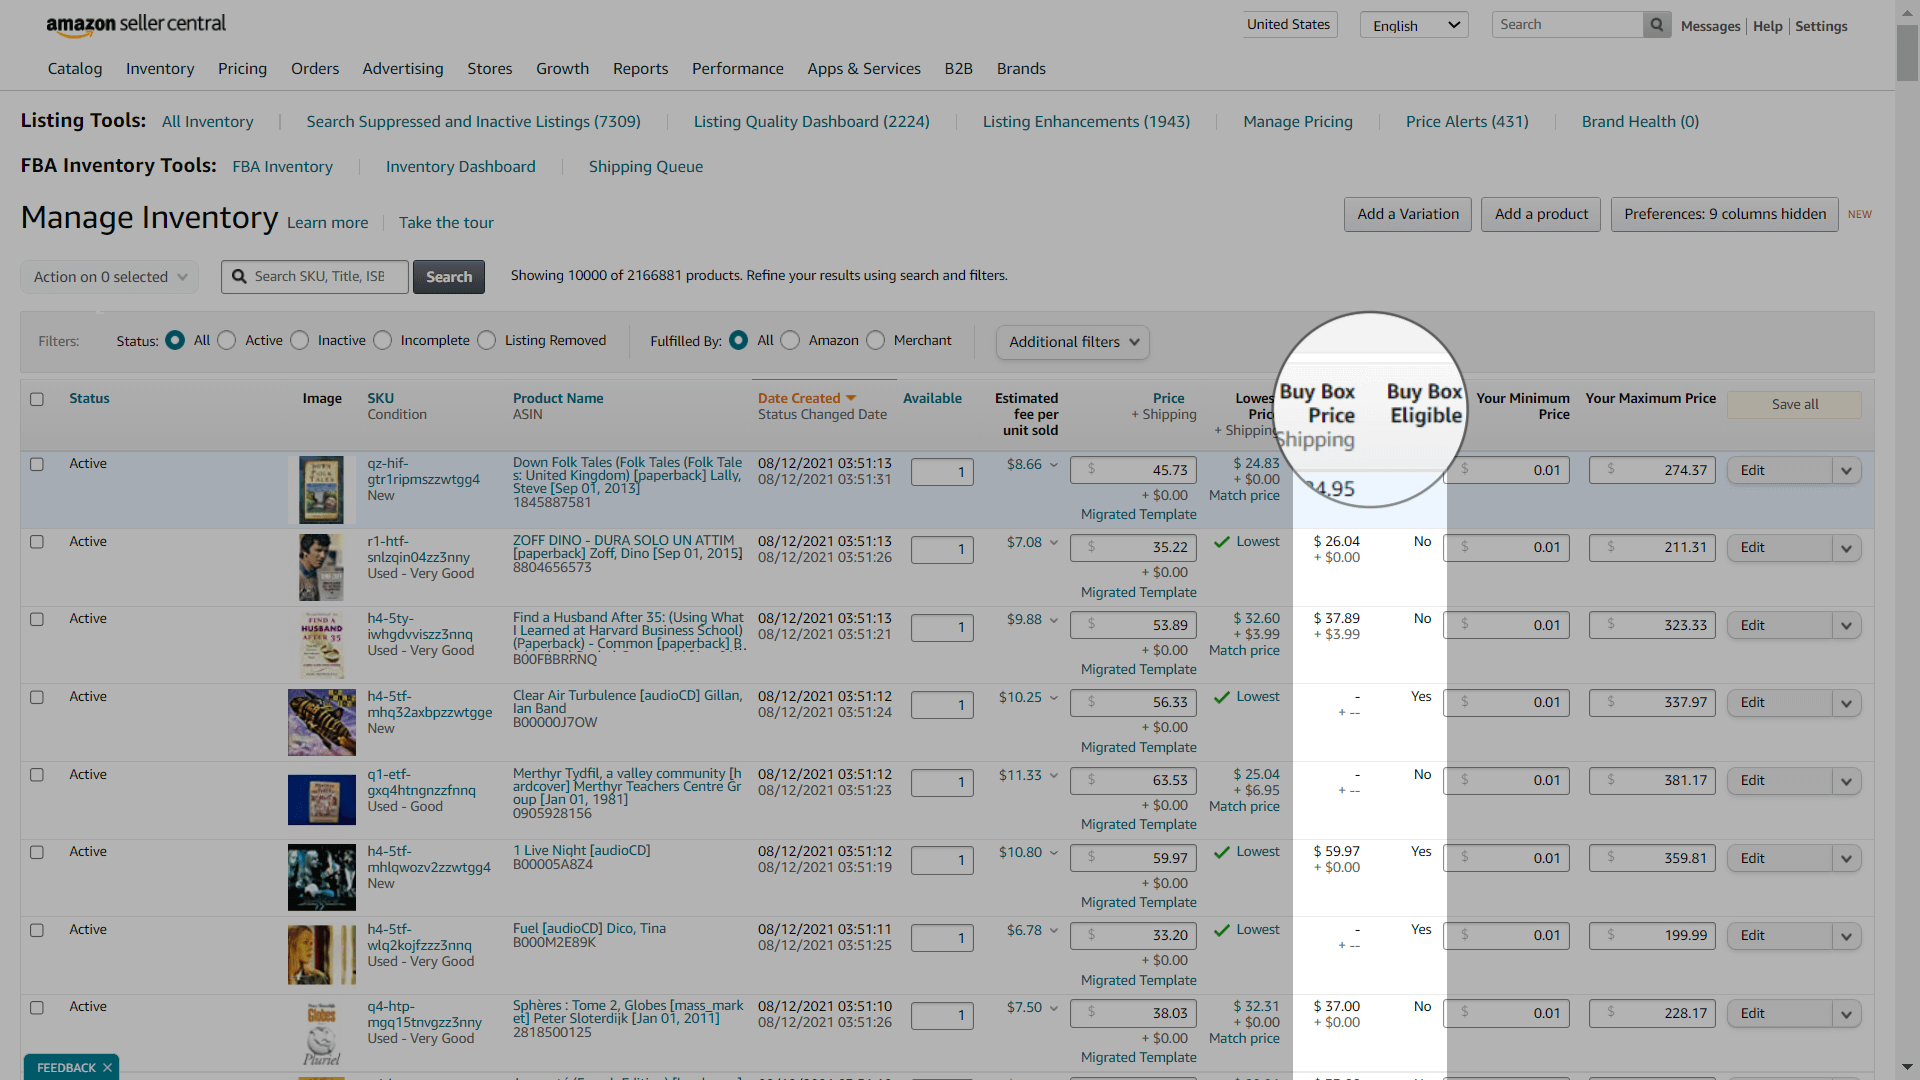Open product image thumbnail for Clear Air Turbulence
Image resolution: width=1920 pixels, height=1080 pixels.
coord(321,722)
